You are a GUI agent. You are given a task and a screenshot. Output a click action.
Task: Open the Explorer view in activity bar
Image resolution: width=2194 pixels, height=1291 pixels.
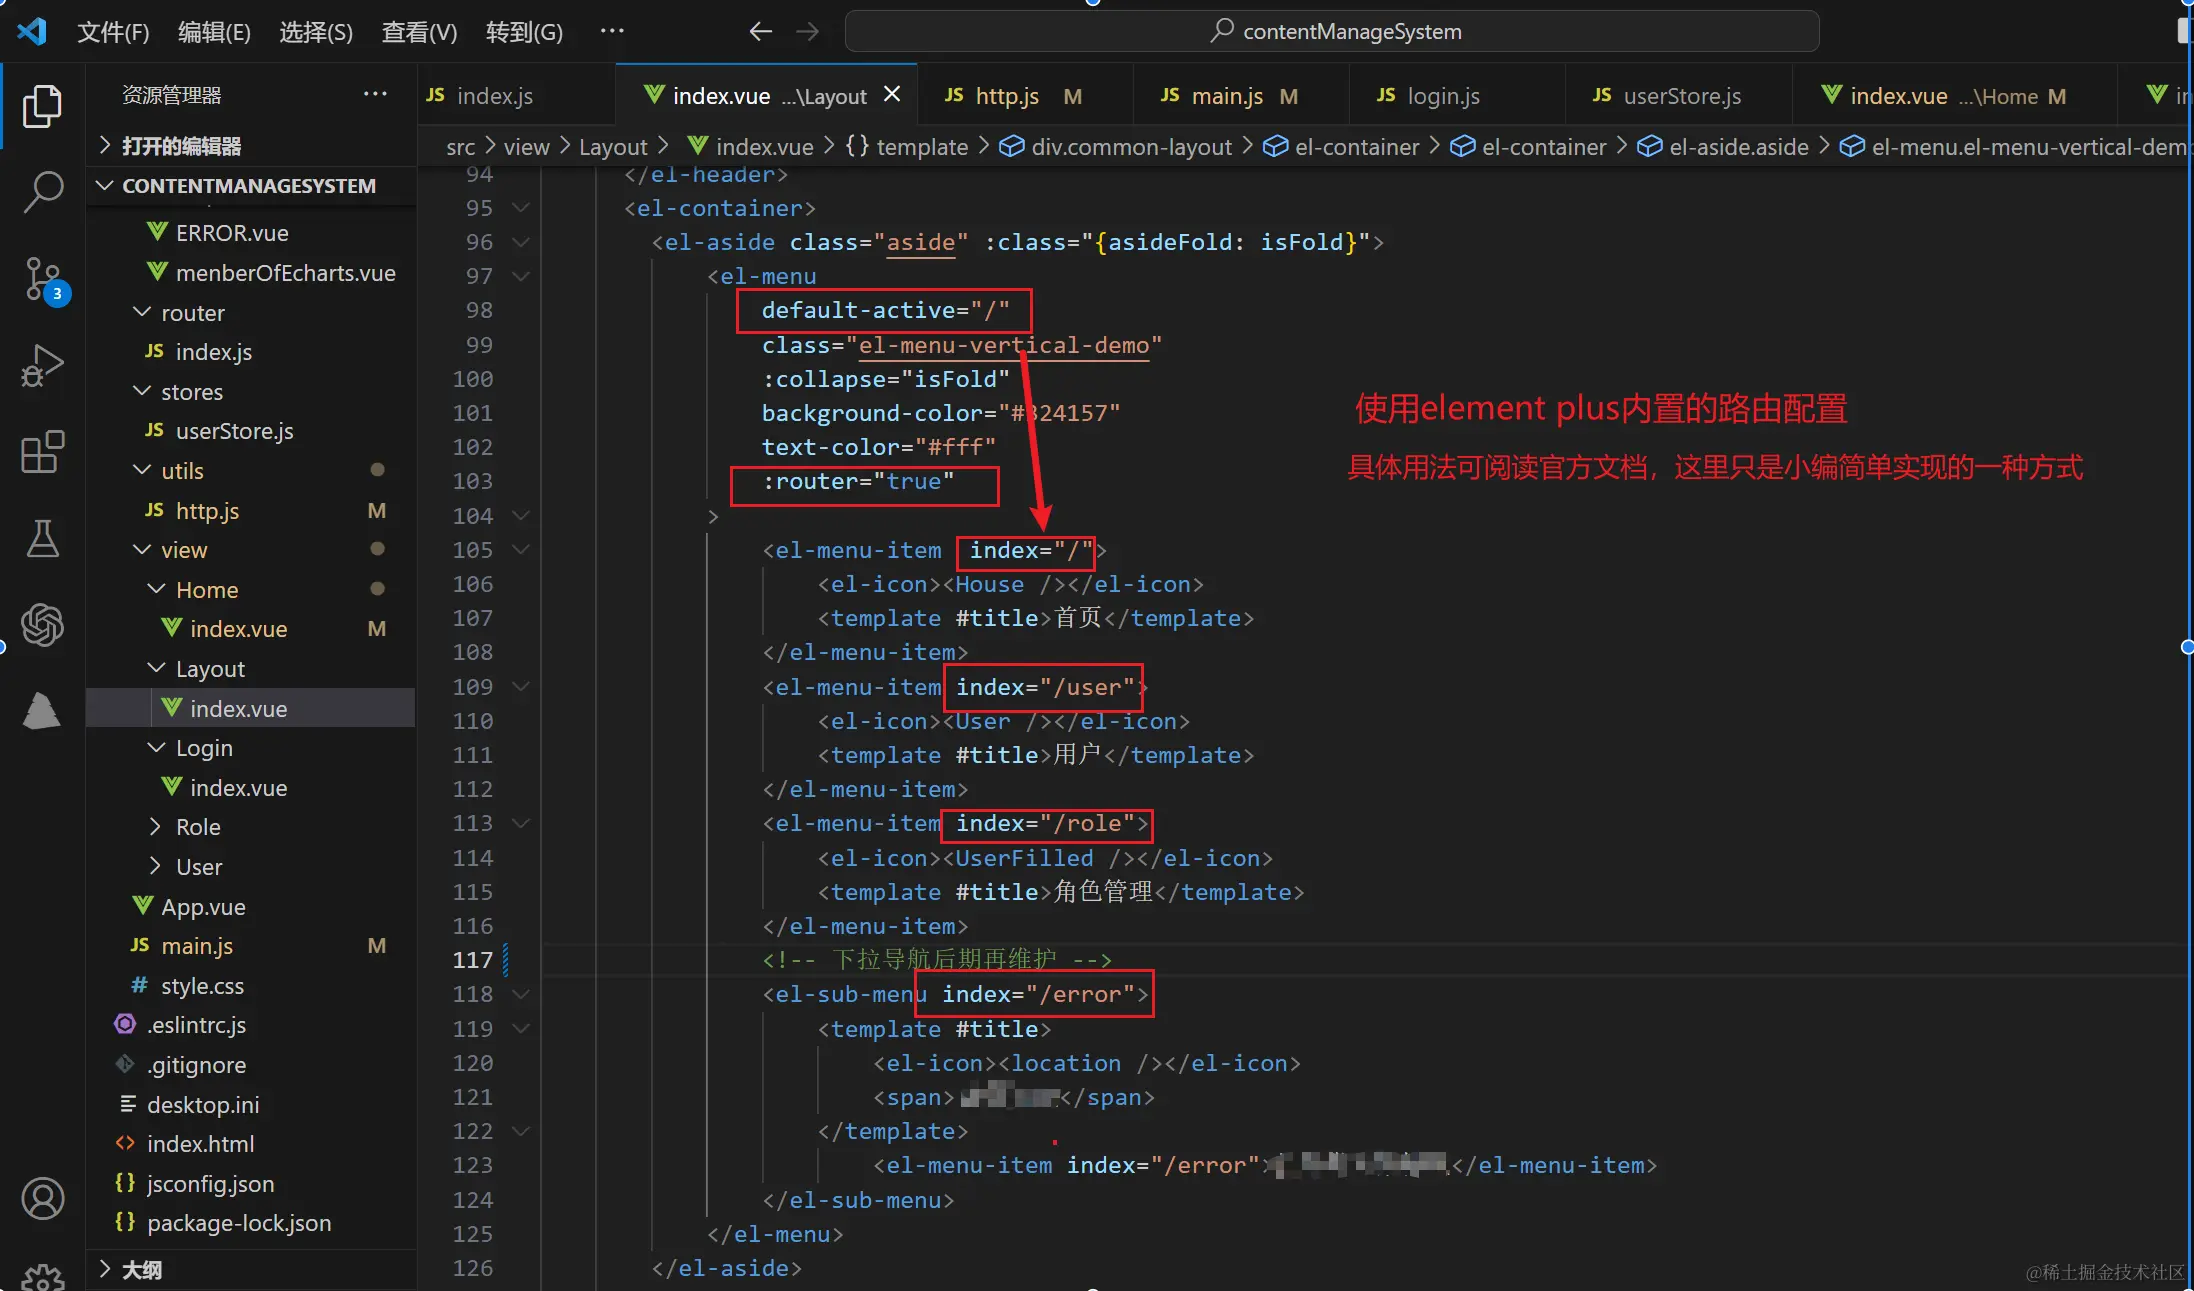click(42, 107)
